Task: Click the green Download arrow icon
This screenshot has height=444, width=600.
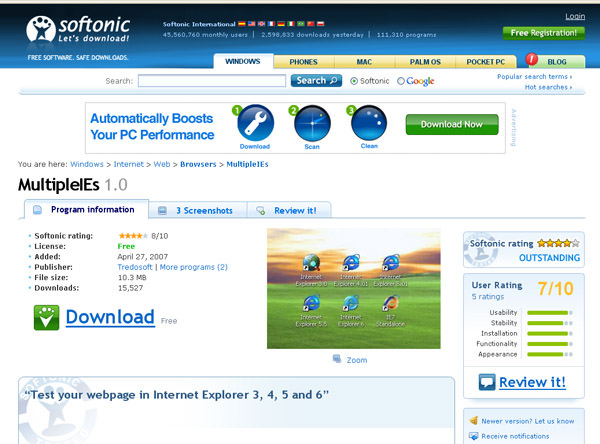Action: coord(46,317)
